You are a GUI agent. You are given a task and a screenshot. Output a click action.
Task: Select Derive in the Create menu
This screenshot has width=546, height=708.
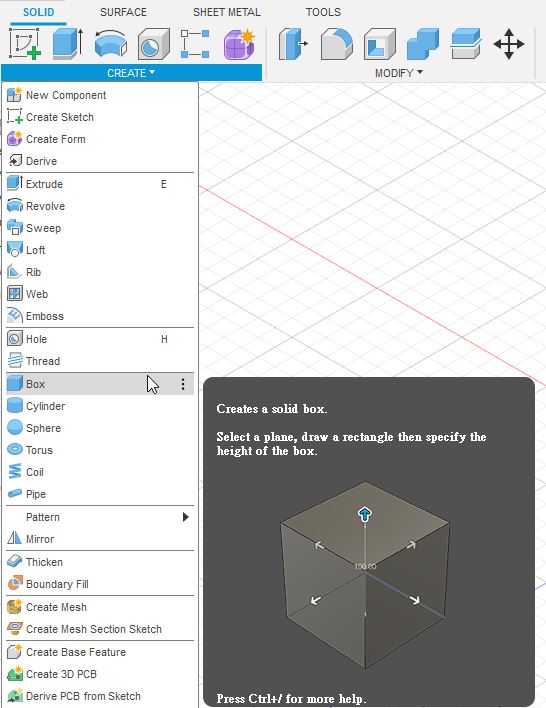(100, 161)
